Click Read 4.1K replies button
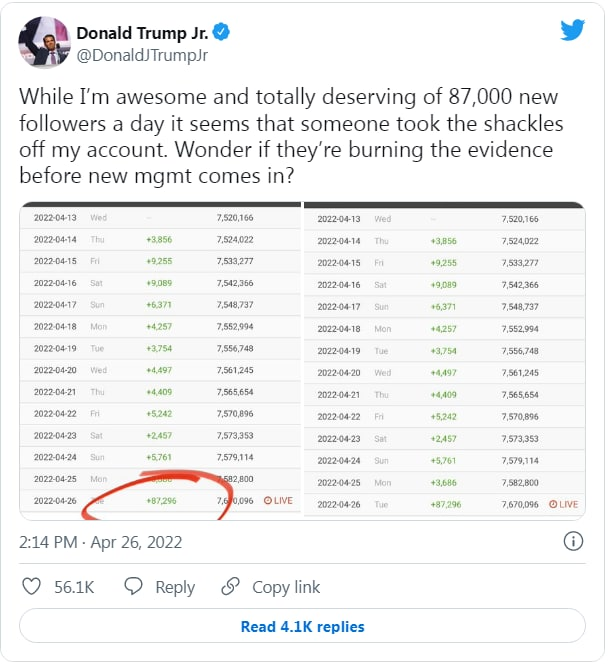 (302, 627)
